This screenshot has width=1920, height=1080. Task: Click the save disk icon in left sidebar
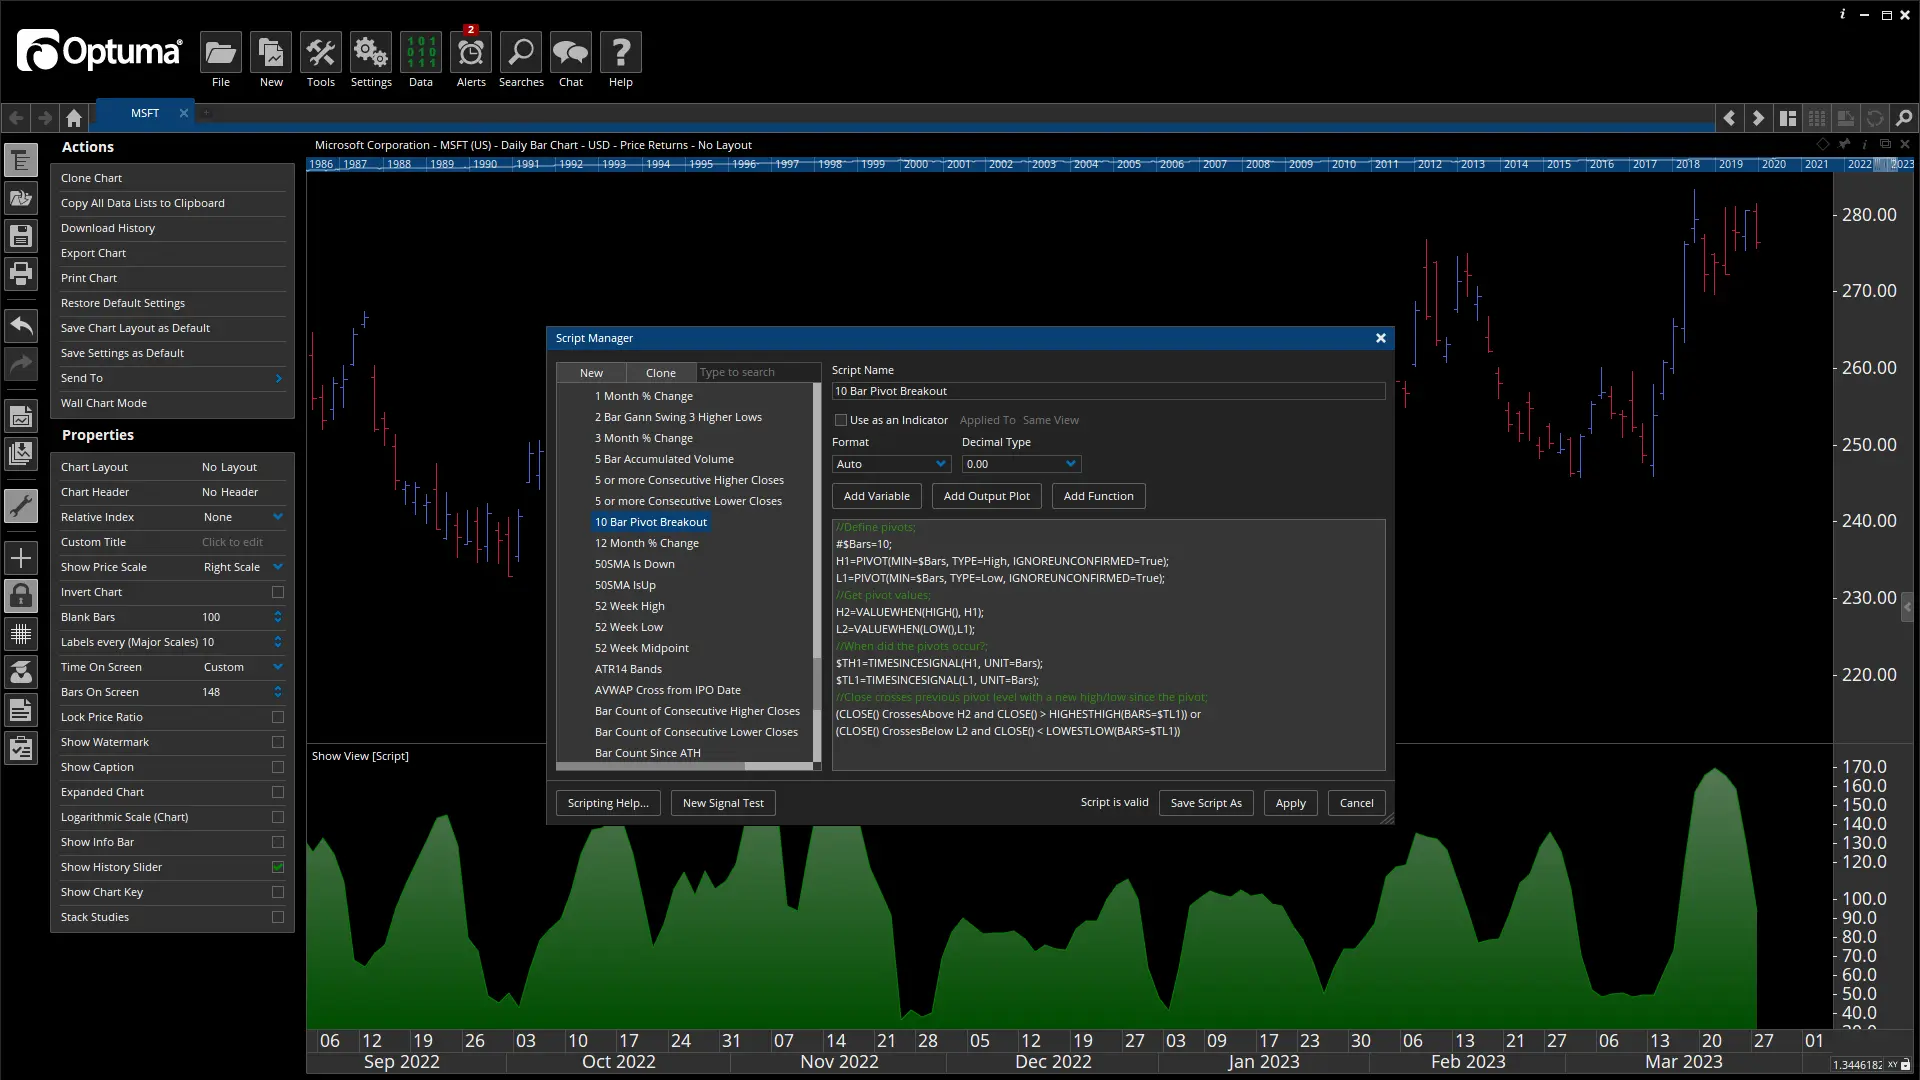pos(21,236)
